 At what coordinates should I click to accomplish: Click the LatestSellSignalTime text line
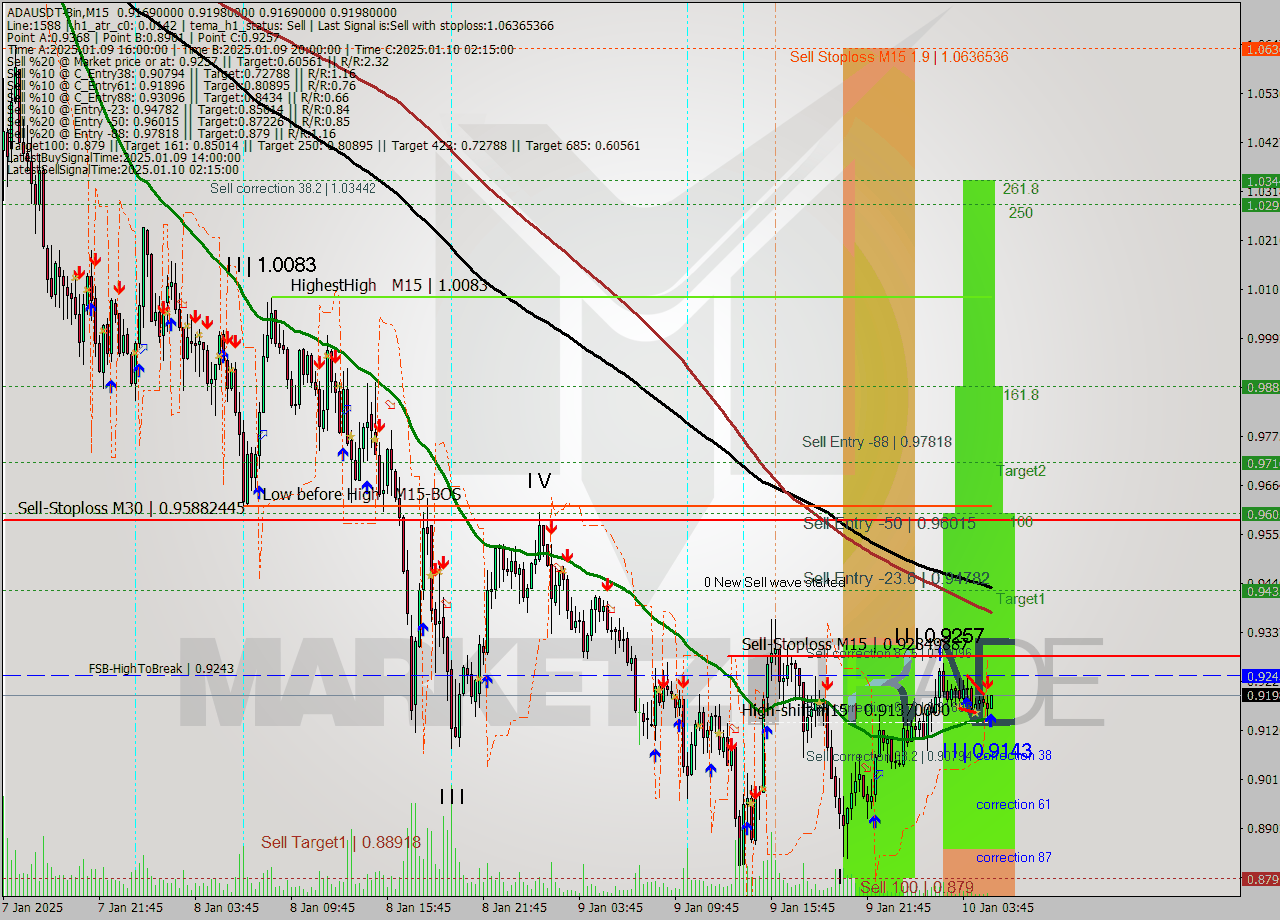coord(123,169)
